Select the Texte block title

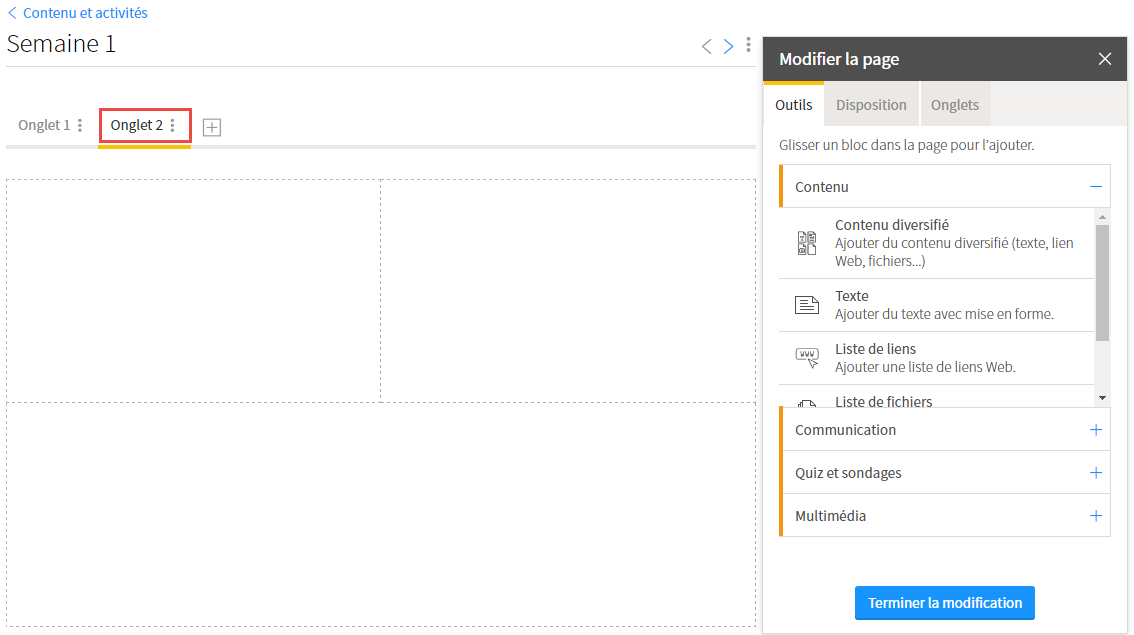click(x=851, y=296)
